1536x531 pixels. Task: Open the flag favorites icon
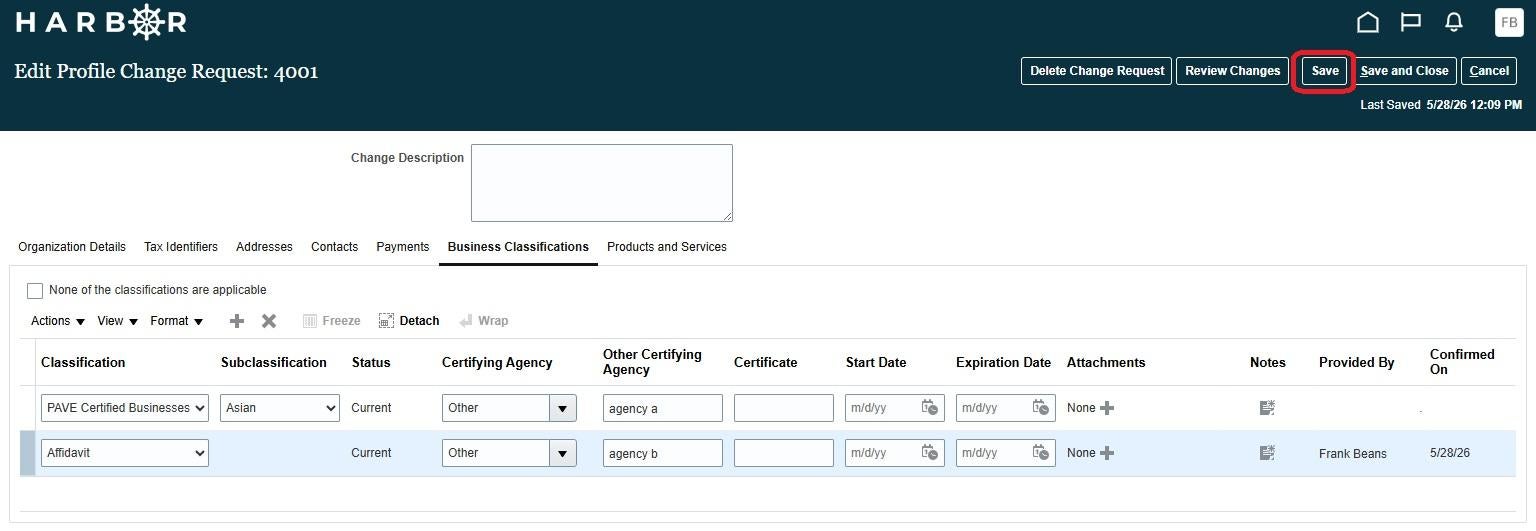click(1411, 22)
